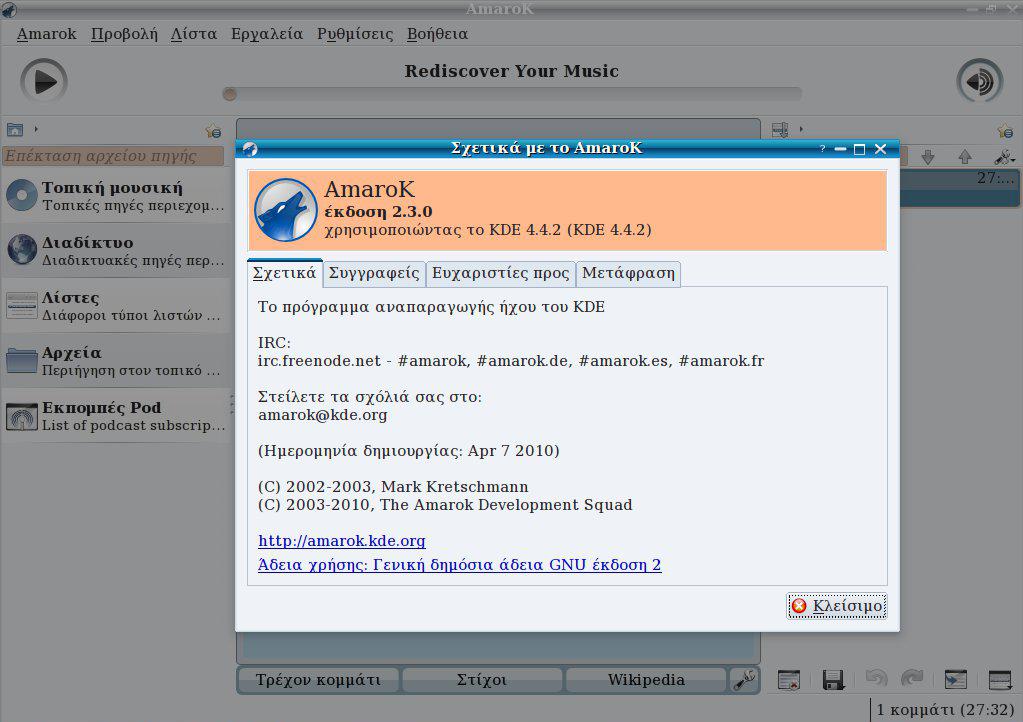Open the bookmarks star in media sources
1023x722 pixels.
point(213,131)
